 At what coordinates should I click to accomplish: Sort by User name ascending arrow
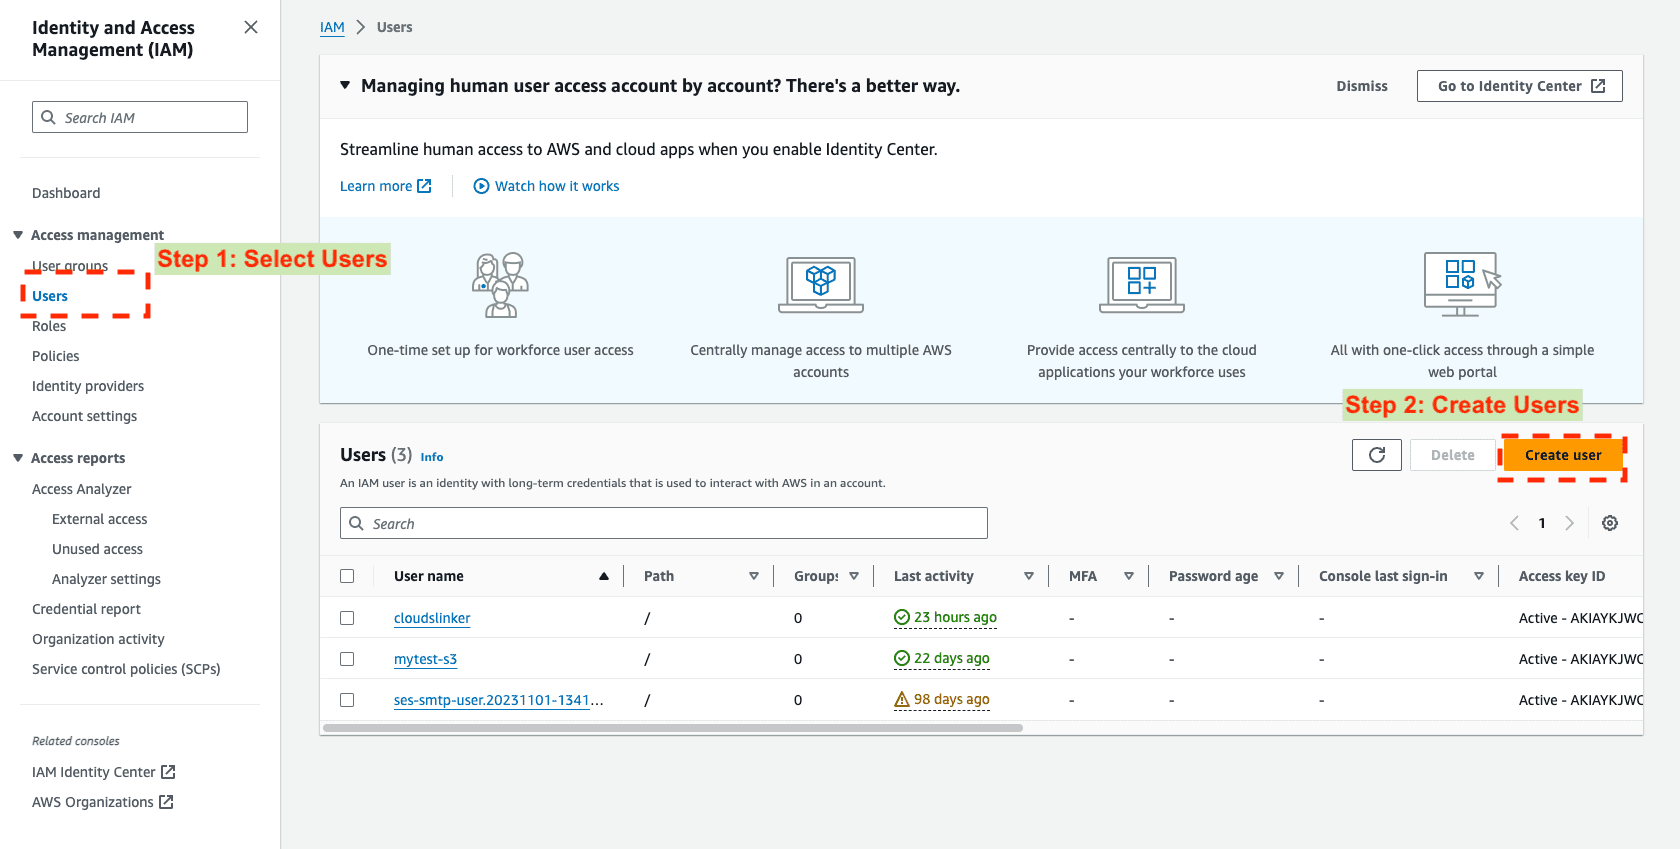click(604, 576)
